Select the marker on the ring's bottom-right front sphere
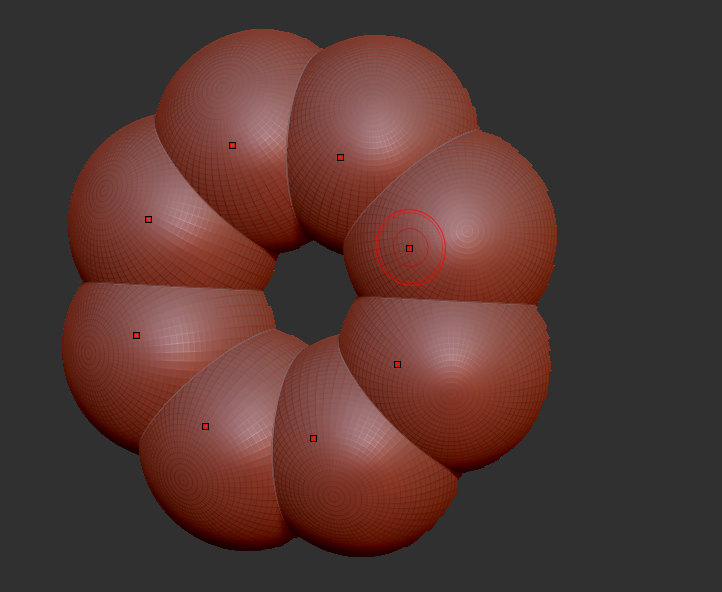 pos(314,438)
